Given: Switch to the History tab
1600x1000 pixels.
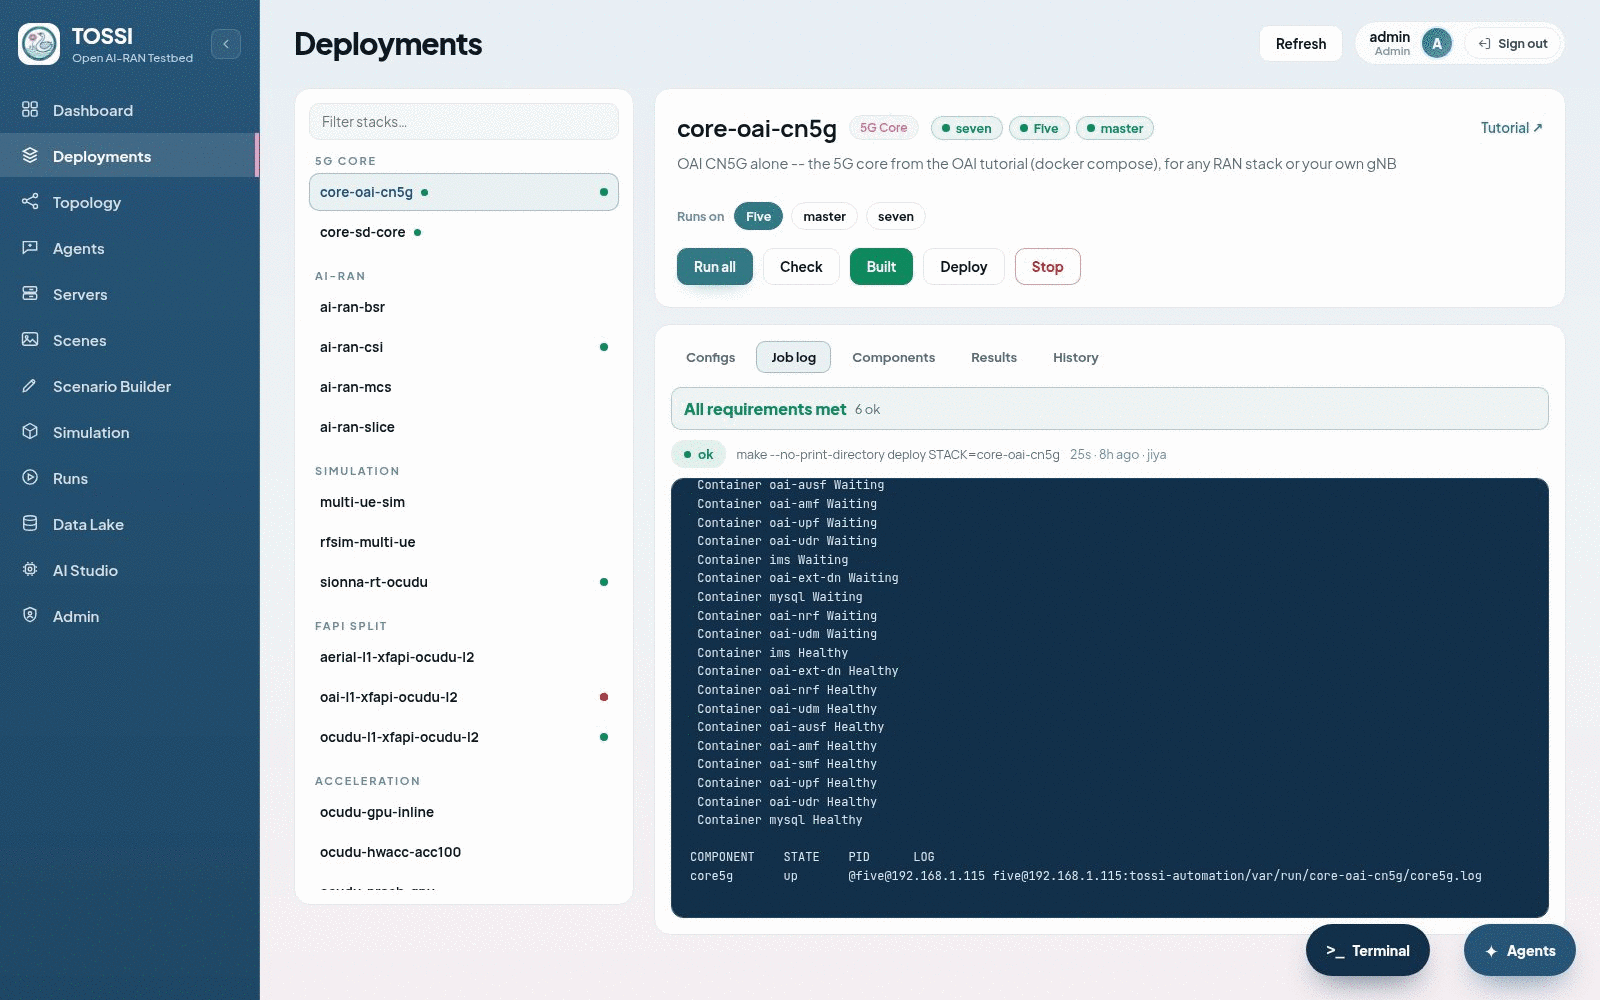Looking at the screenshot, I should tap(1076, 357).
